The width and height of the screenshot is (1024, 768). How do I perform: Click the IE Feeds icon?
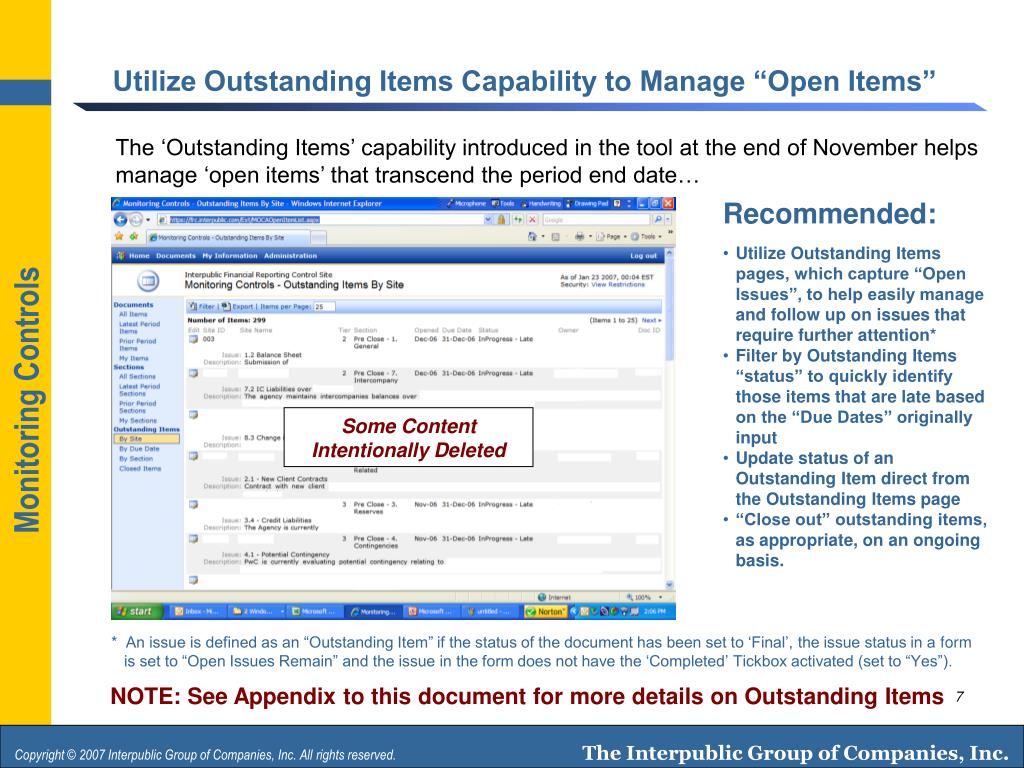556,236
